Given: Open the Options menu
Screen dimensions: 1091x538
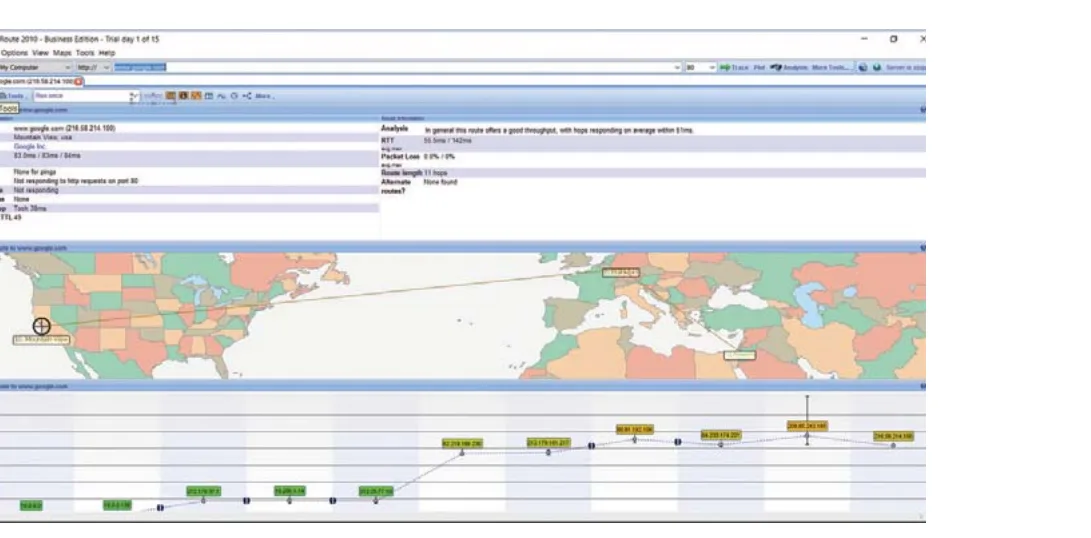Looking at the screenshot, I should coord(14,53).
